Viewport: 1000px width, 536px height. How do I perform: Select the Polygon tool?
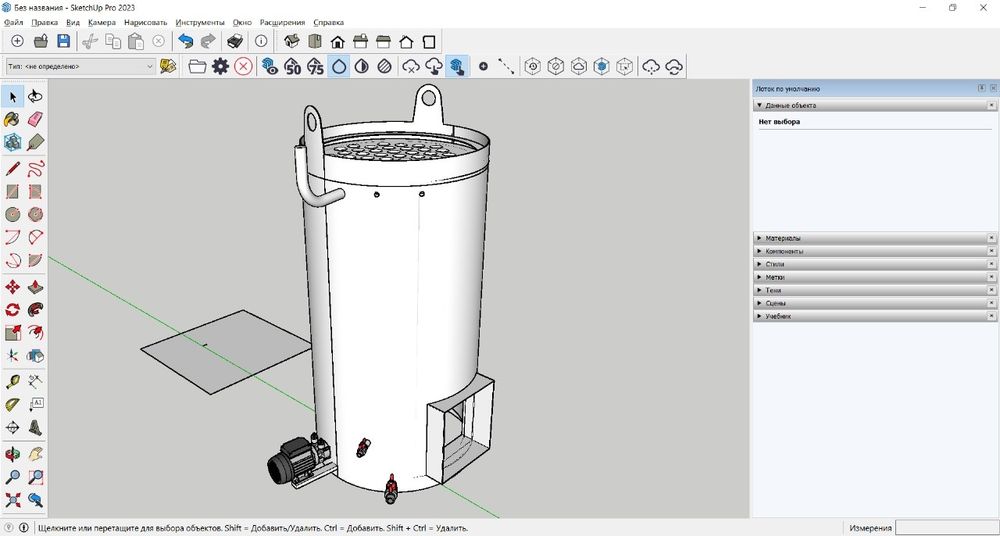coord(36,214)
